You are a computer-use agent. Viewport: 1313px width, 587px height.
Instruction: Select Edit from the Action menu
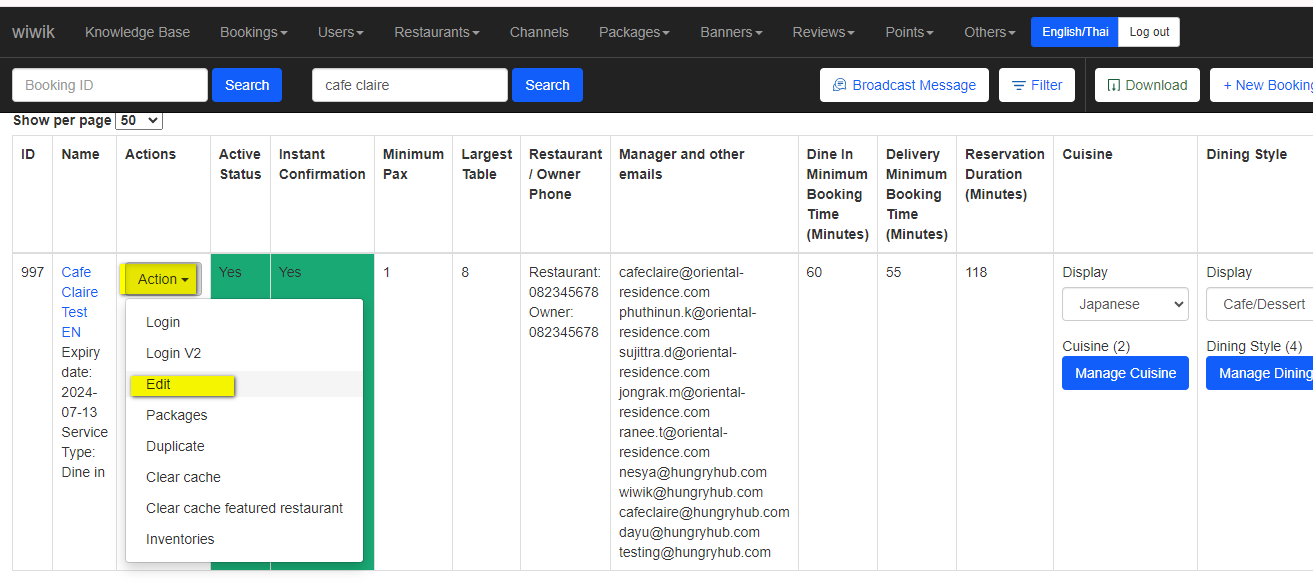[158, 384]
